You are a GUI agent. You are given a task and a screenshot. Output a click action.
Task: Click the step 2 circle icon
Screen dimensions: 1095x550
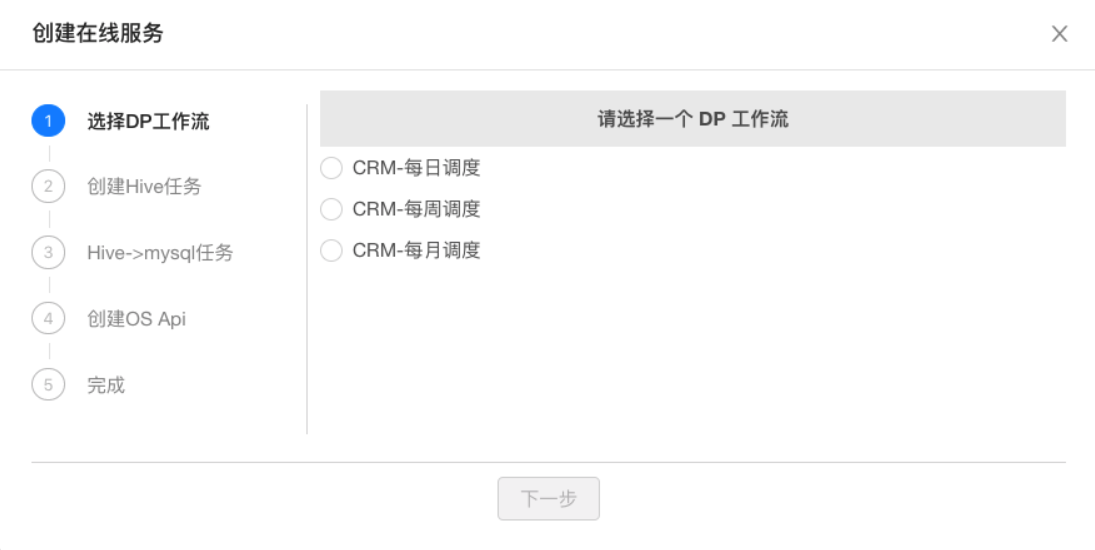point(48,186)
